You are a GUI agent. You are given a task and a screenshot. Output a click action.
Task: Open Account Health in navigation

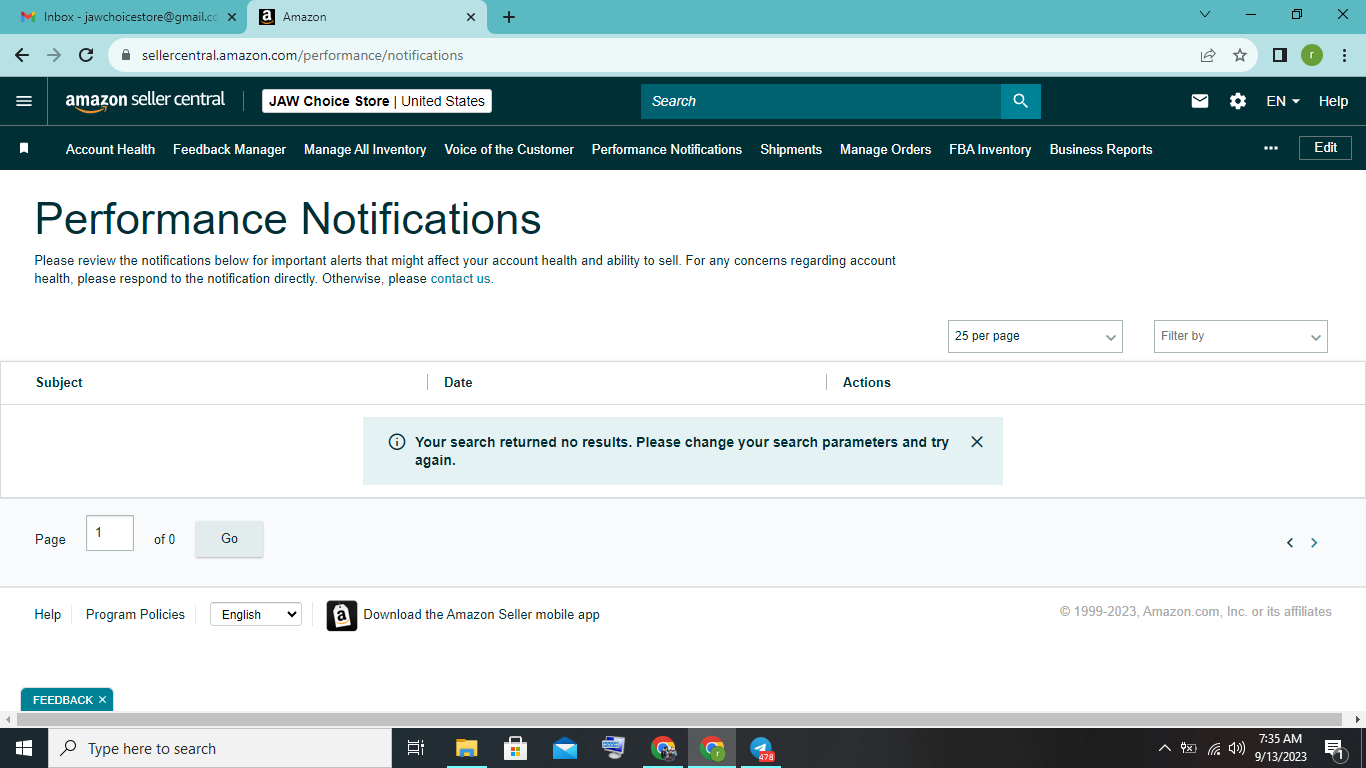point(110,149)
